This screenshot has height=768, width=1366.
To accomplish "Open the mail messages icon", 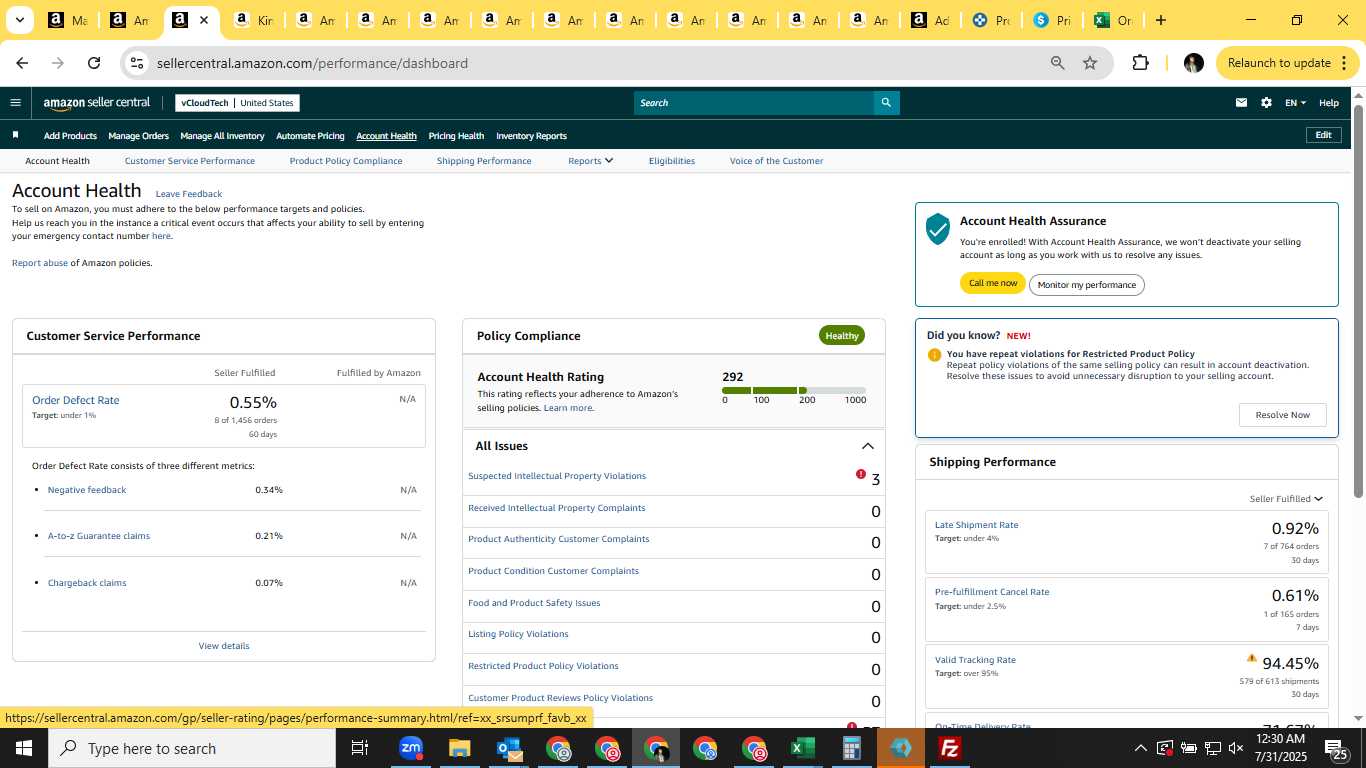I will coord(1241,102).
